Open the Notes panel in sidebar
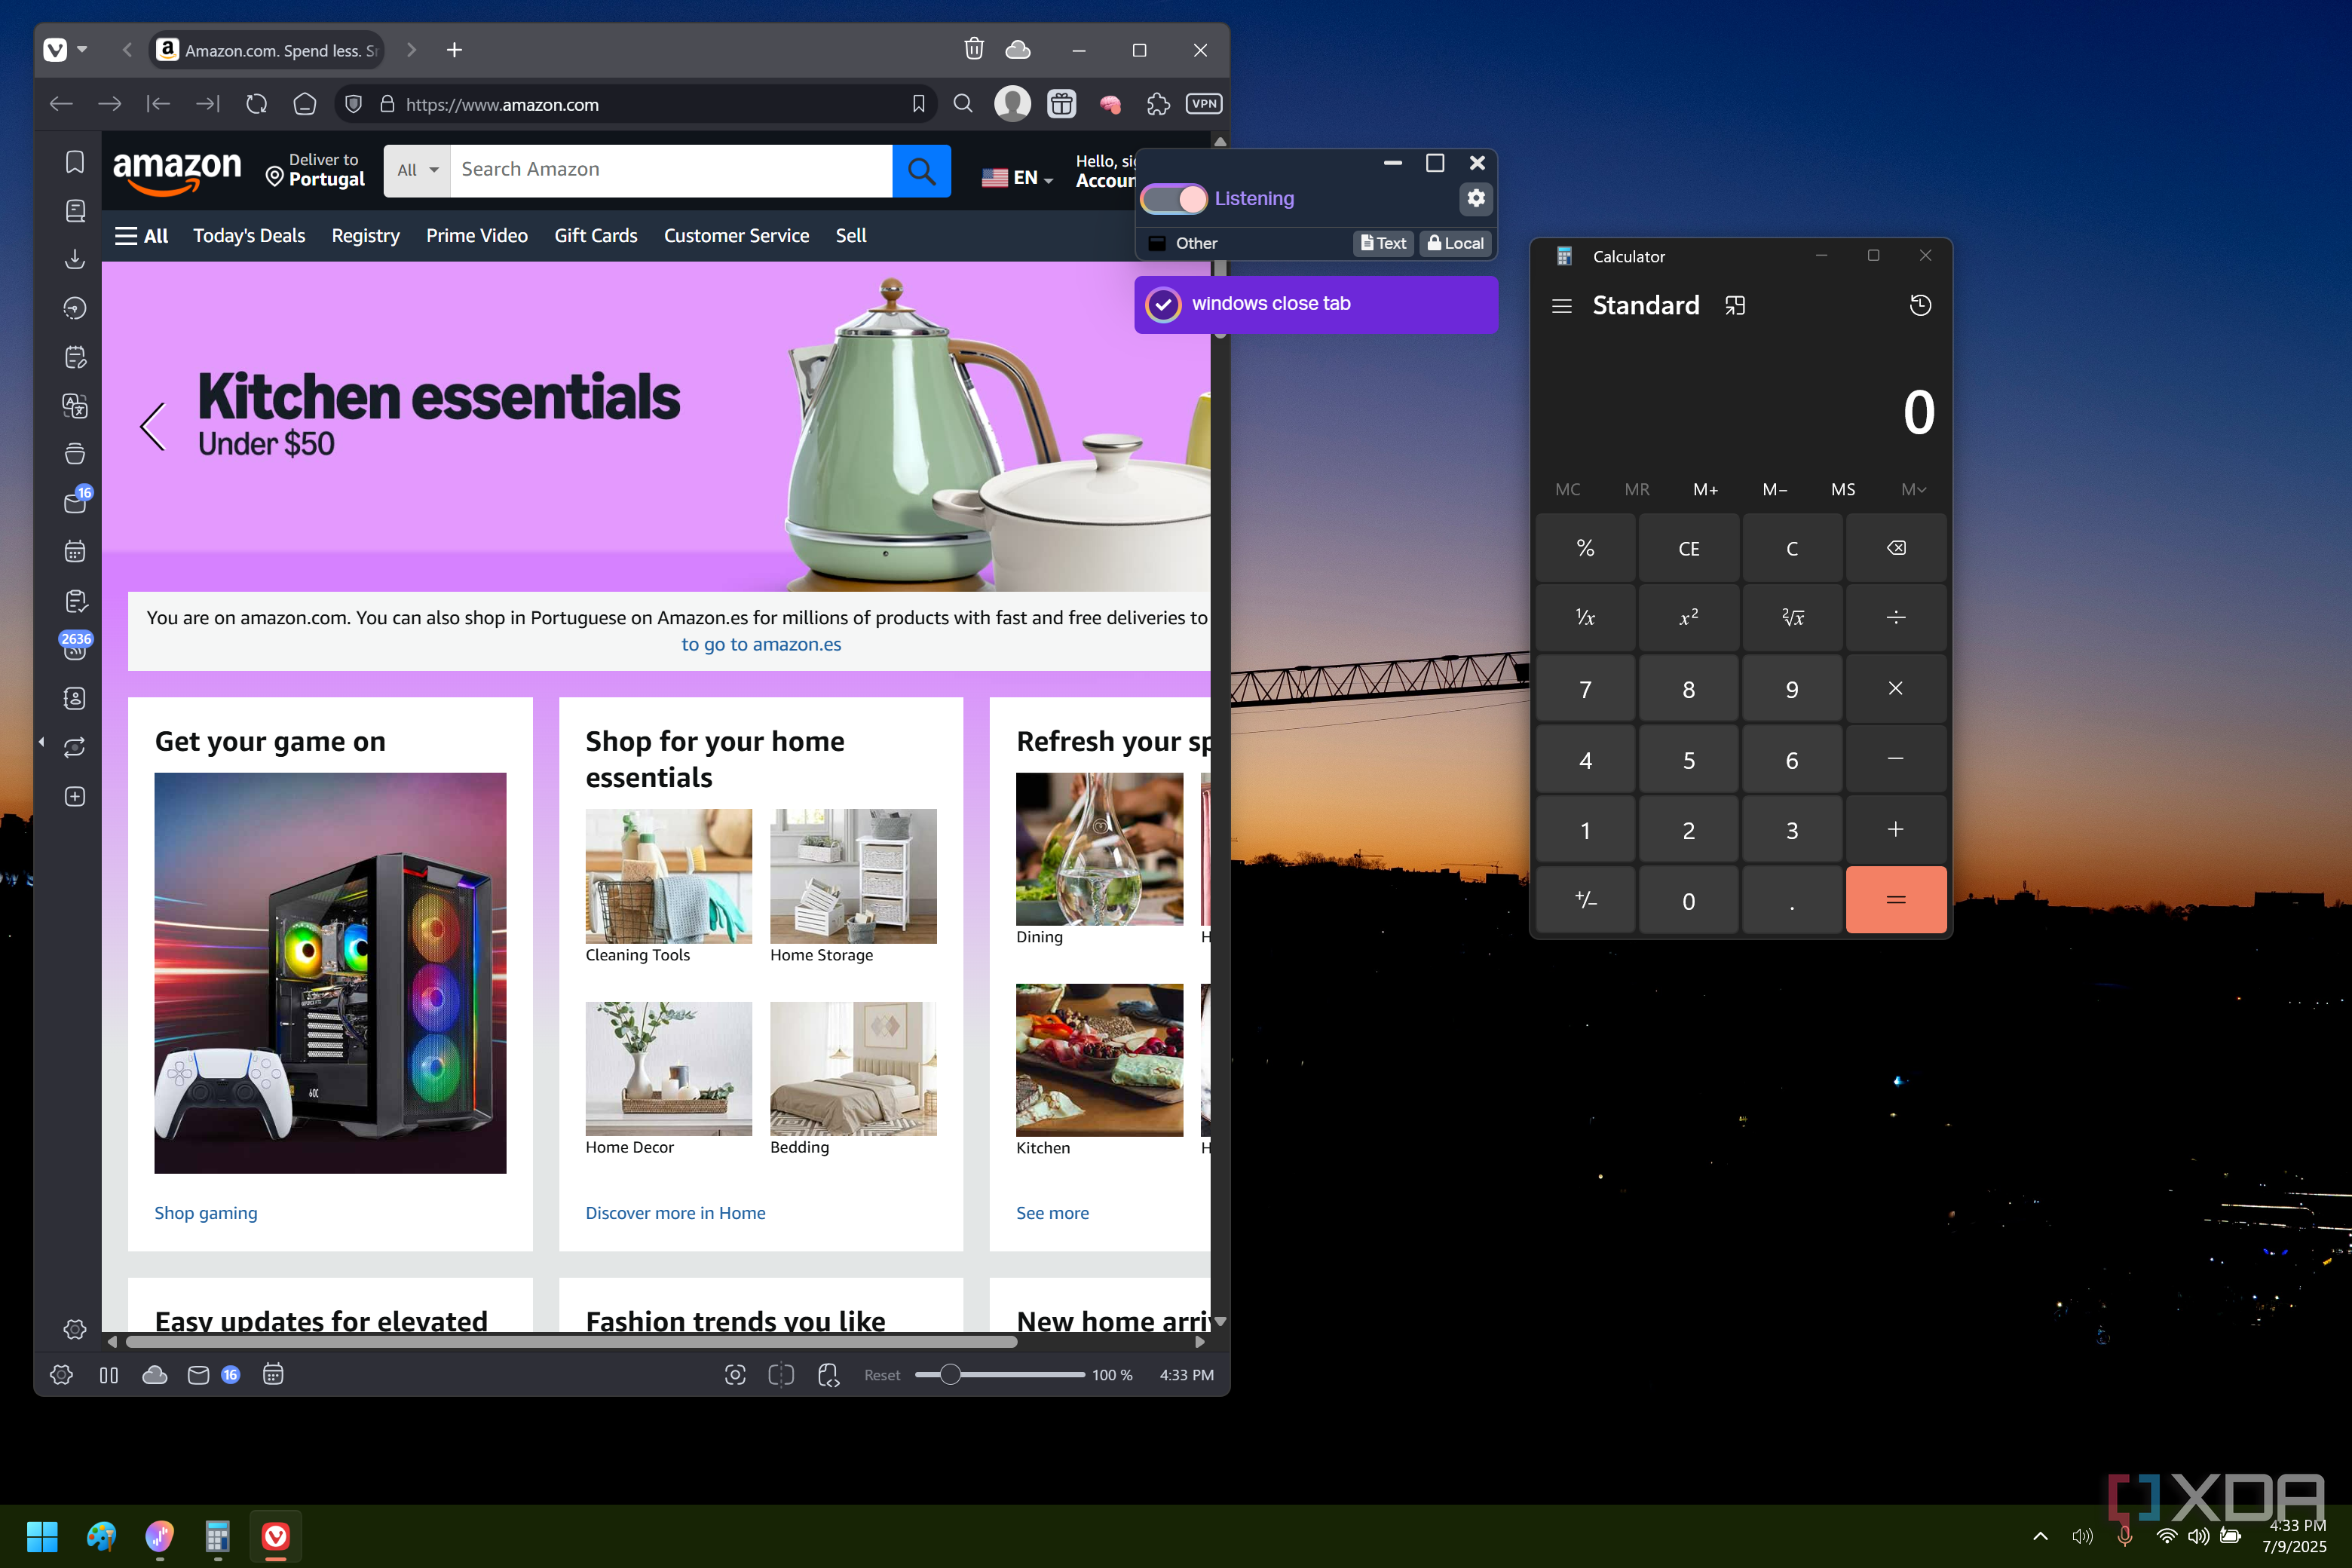The height and width of the screenshot is (1568, 2352). [75, 357]
